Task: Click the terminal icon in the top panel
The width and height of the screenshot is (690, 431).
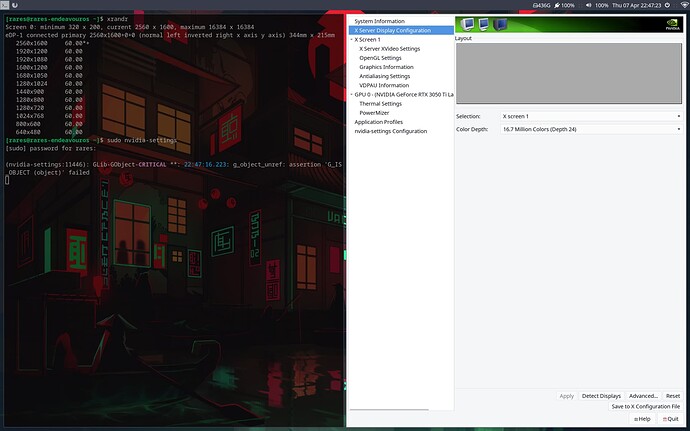Action: (x=4, y=5)
